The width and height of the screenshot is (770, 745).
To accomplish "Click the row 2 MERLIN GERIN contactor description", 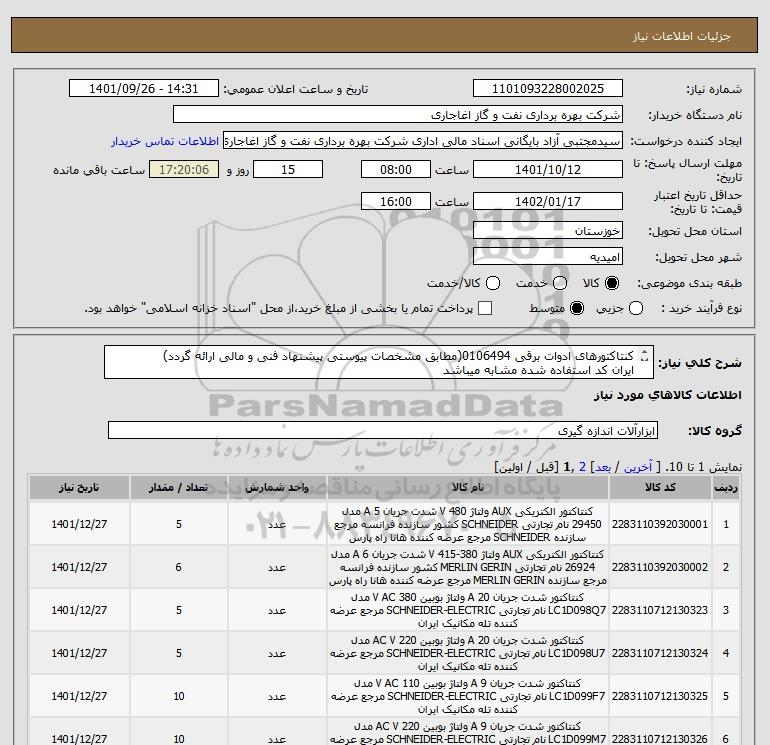I will tap(468, 567).
